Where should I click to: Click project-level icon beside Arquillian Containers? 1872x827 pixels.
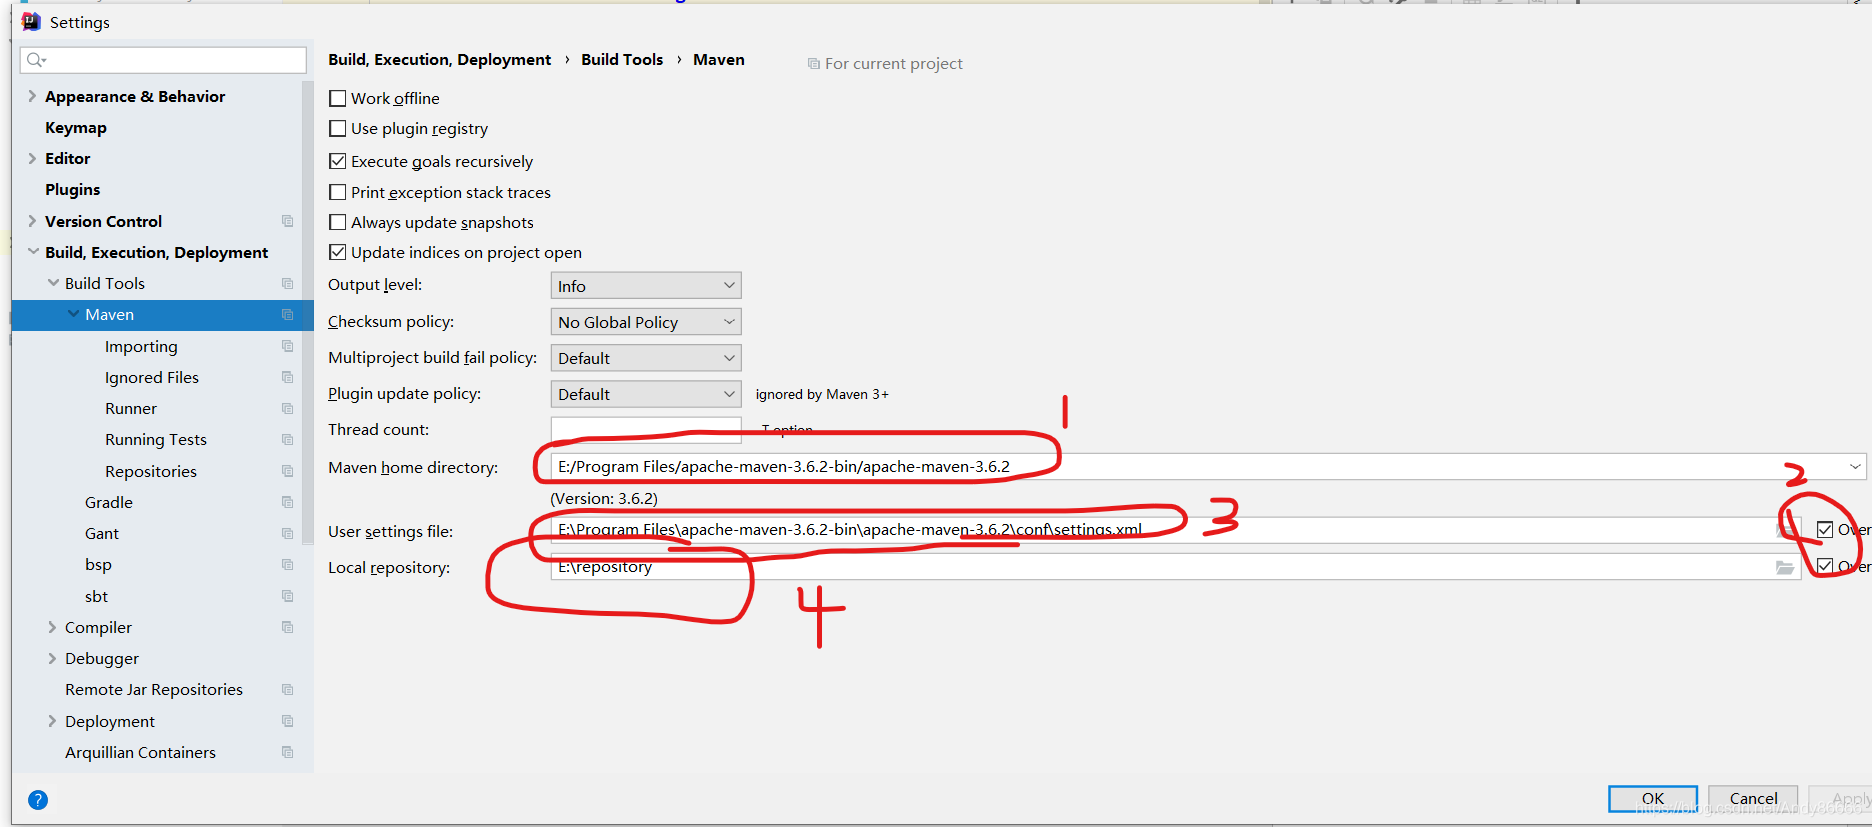click(x=288, y=752)
